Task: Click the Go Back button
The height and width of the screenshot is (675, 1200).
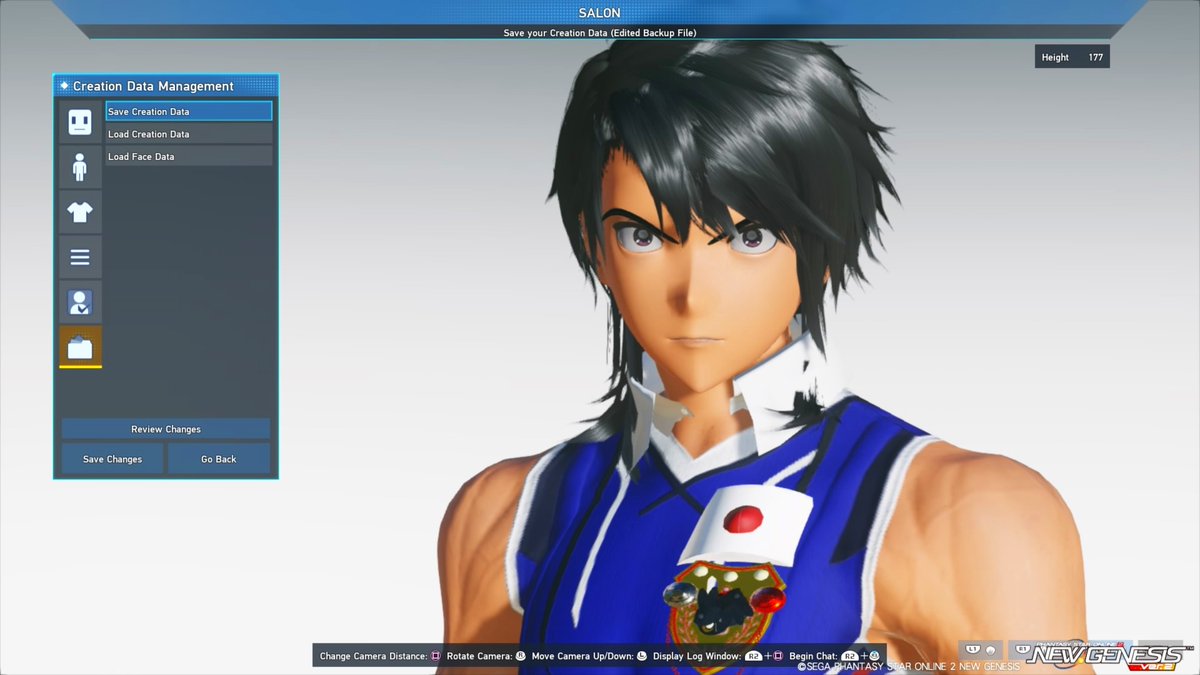Action: 219,459
